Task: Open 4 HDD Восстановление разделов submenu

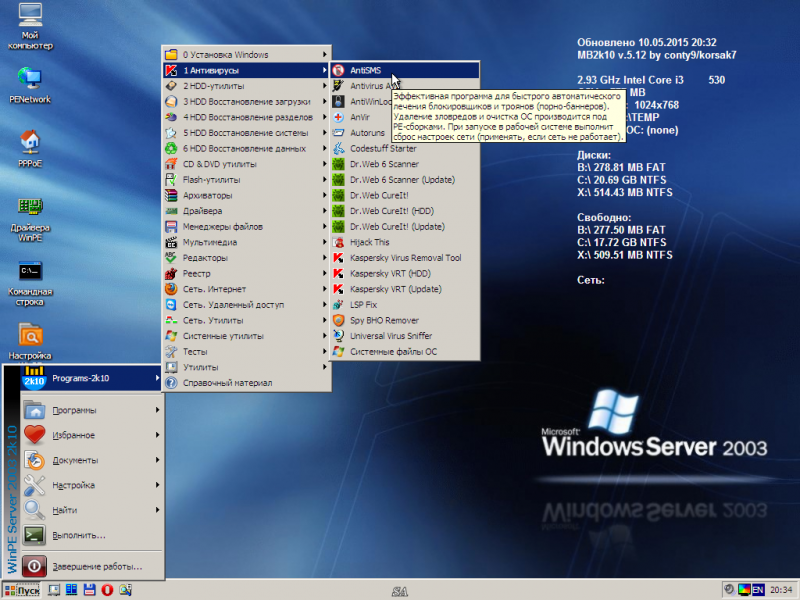Action: tap(247, 117)
